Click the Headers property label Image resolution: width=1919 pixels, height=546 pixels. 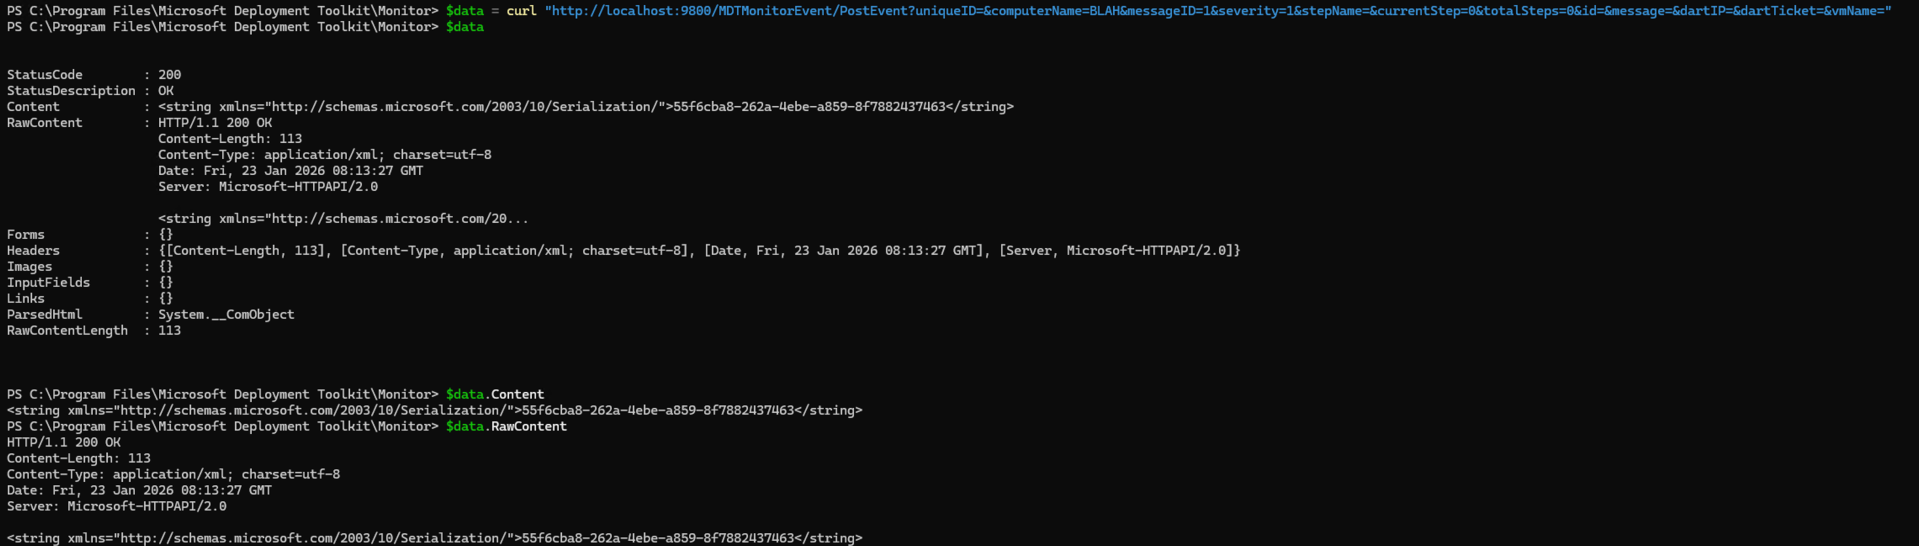click(x=33, y=251)
